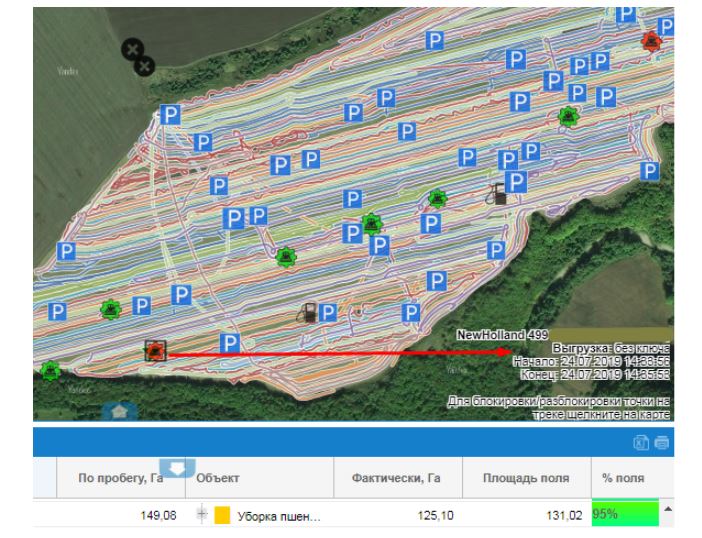Print the report table
Screen dimensions: 702x538
662,443
